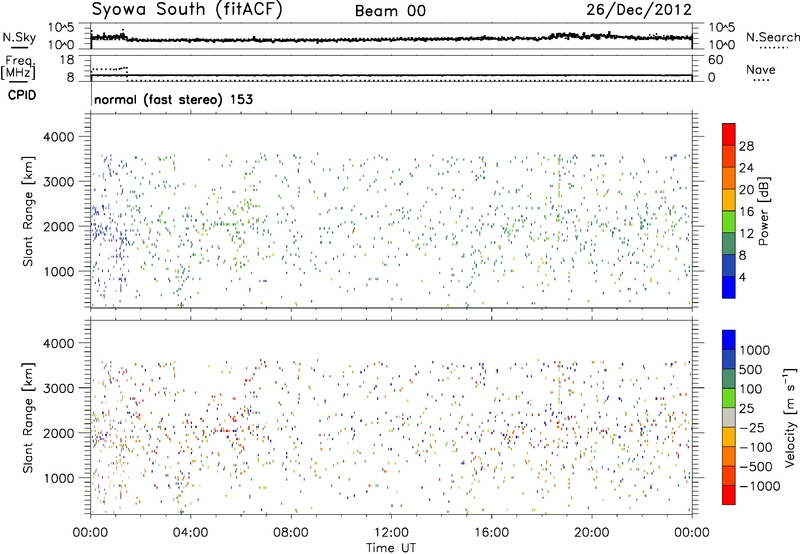Viewport: 800px width, 554px height.
Task: Click the 'Syowa South (fitACF)' title
Action: (187, 9)
